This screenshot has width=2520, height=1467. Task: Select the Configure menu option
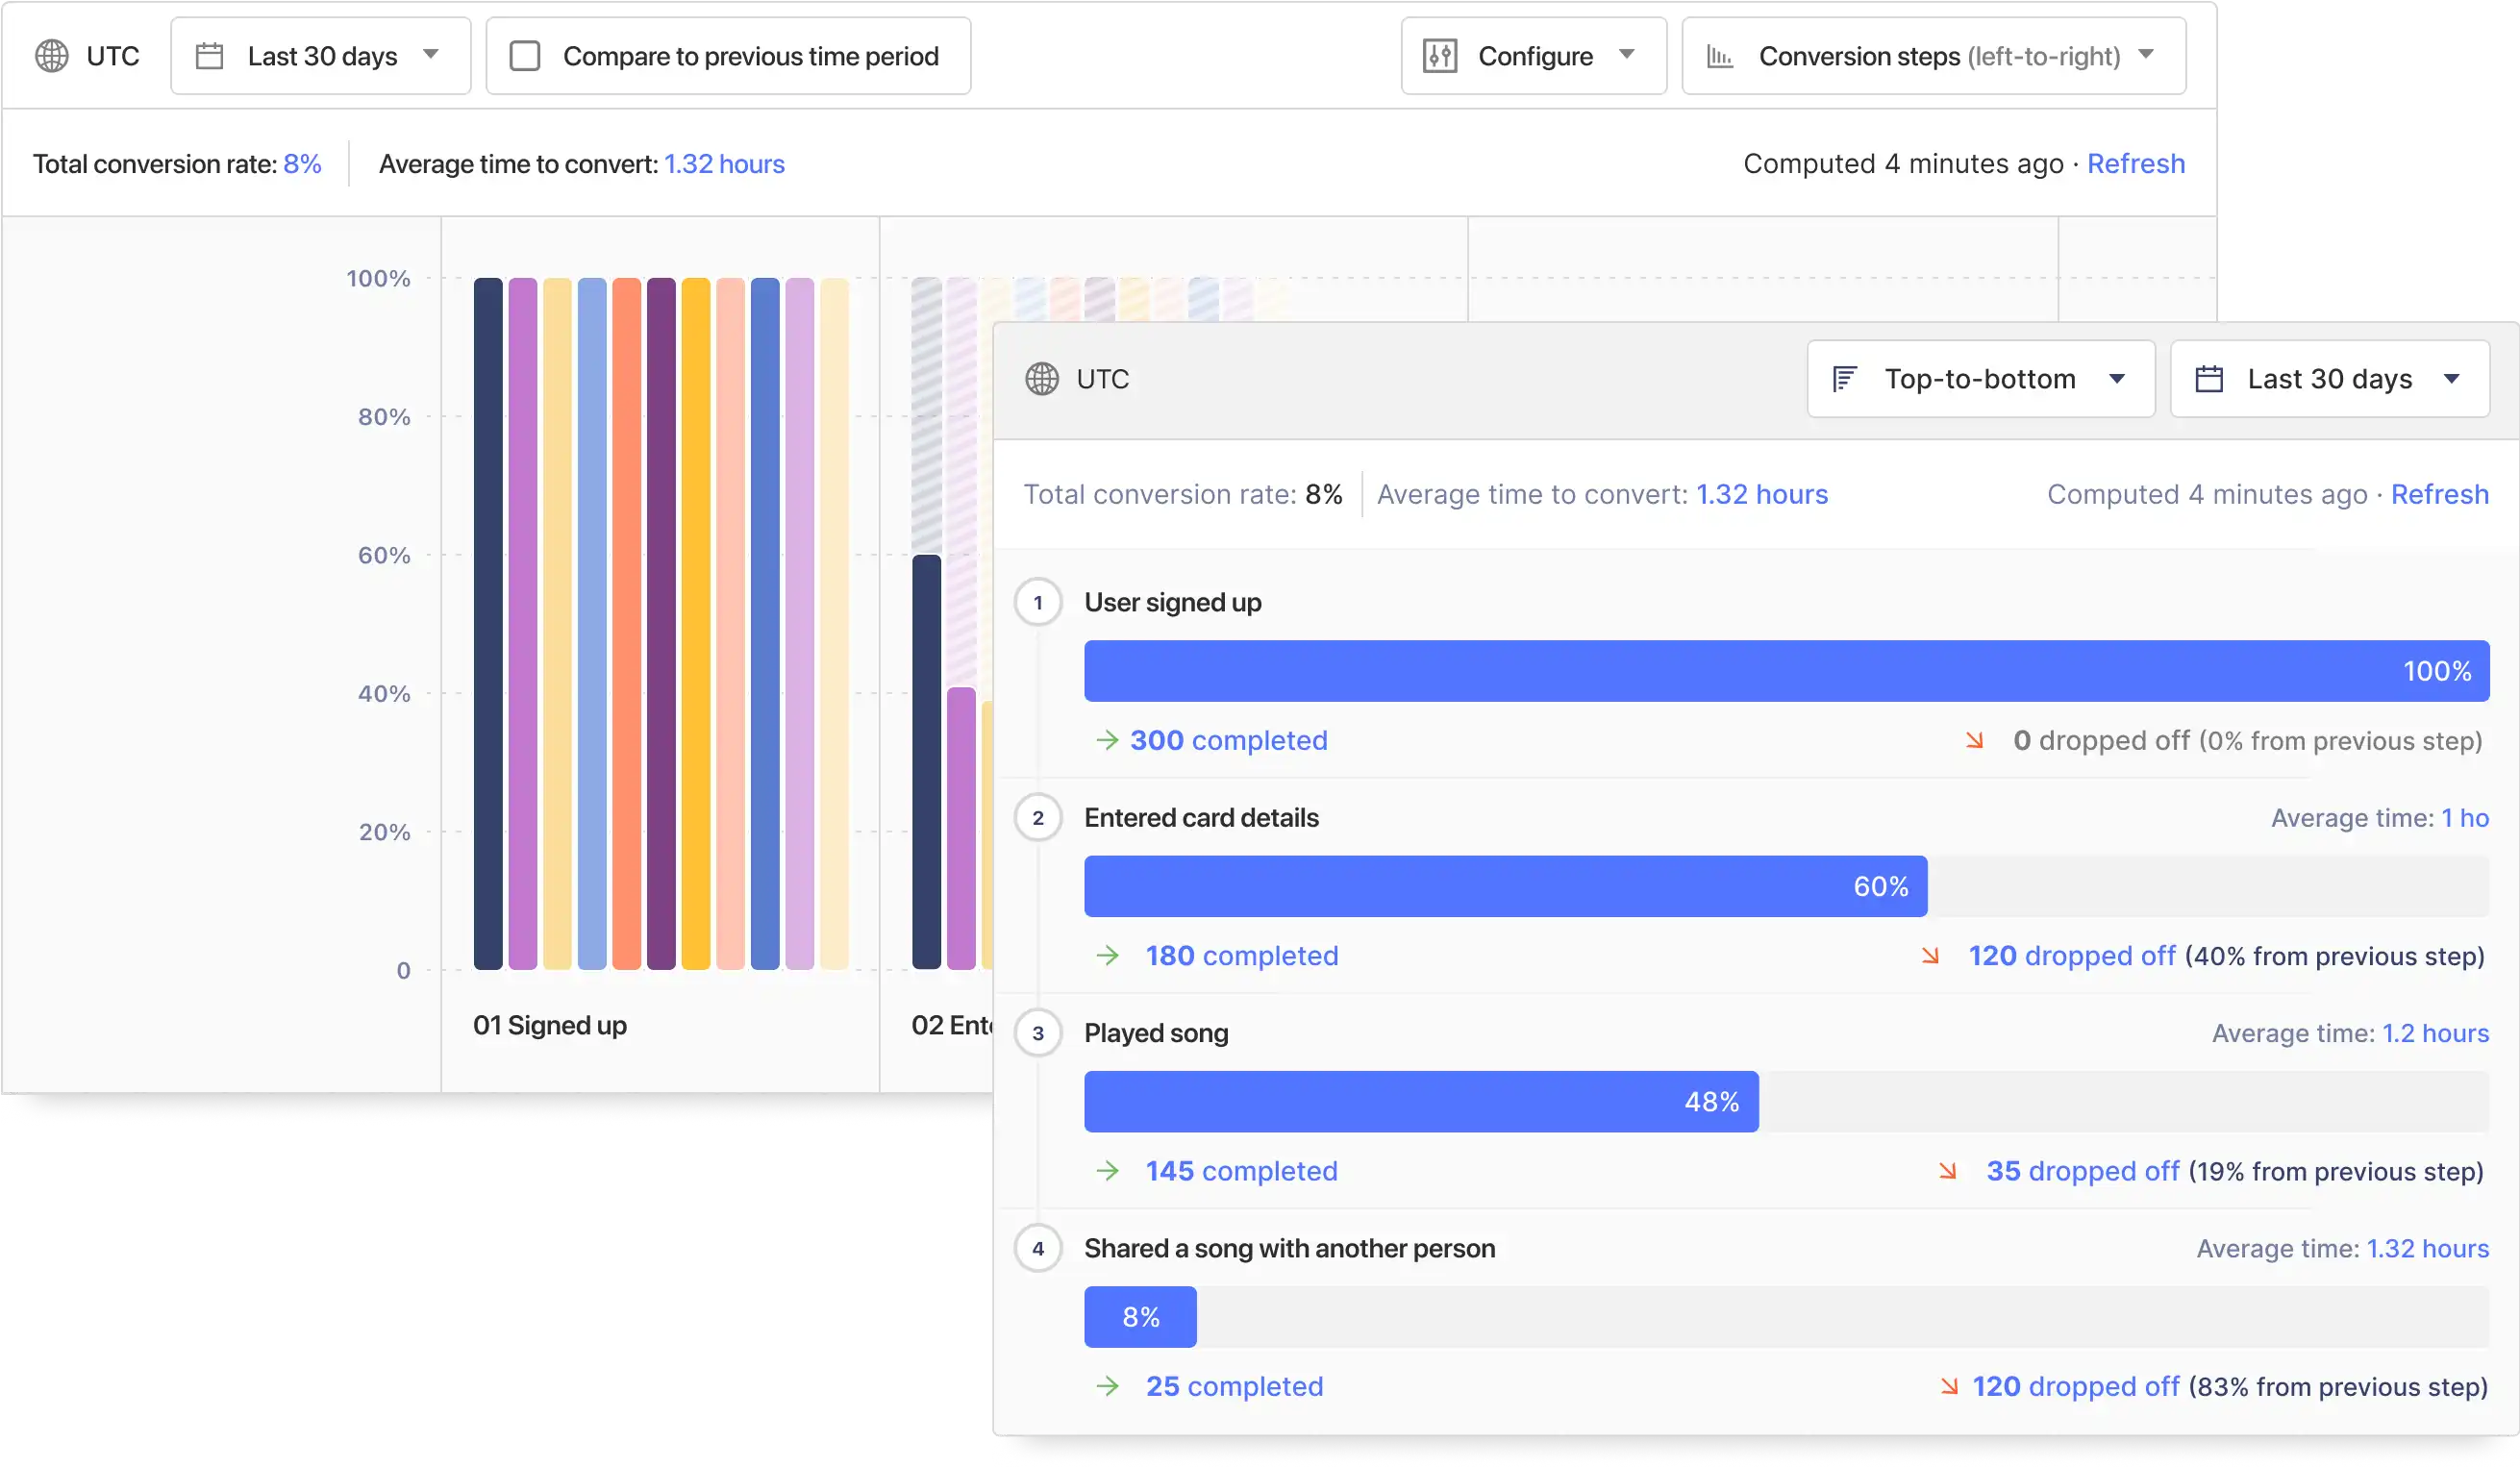1532,56
